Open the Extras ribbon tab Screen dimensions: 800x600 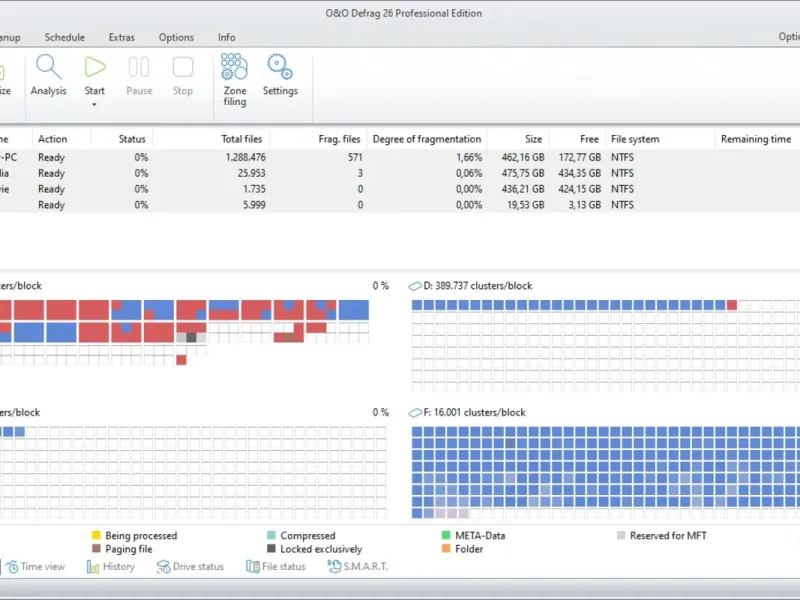click(121, 37)
